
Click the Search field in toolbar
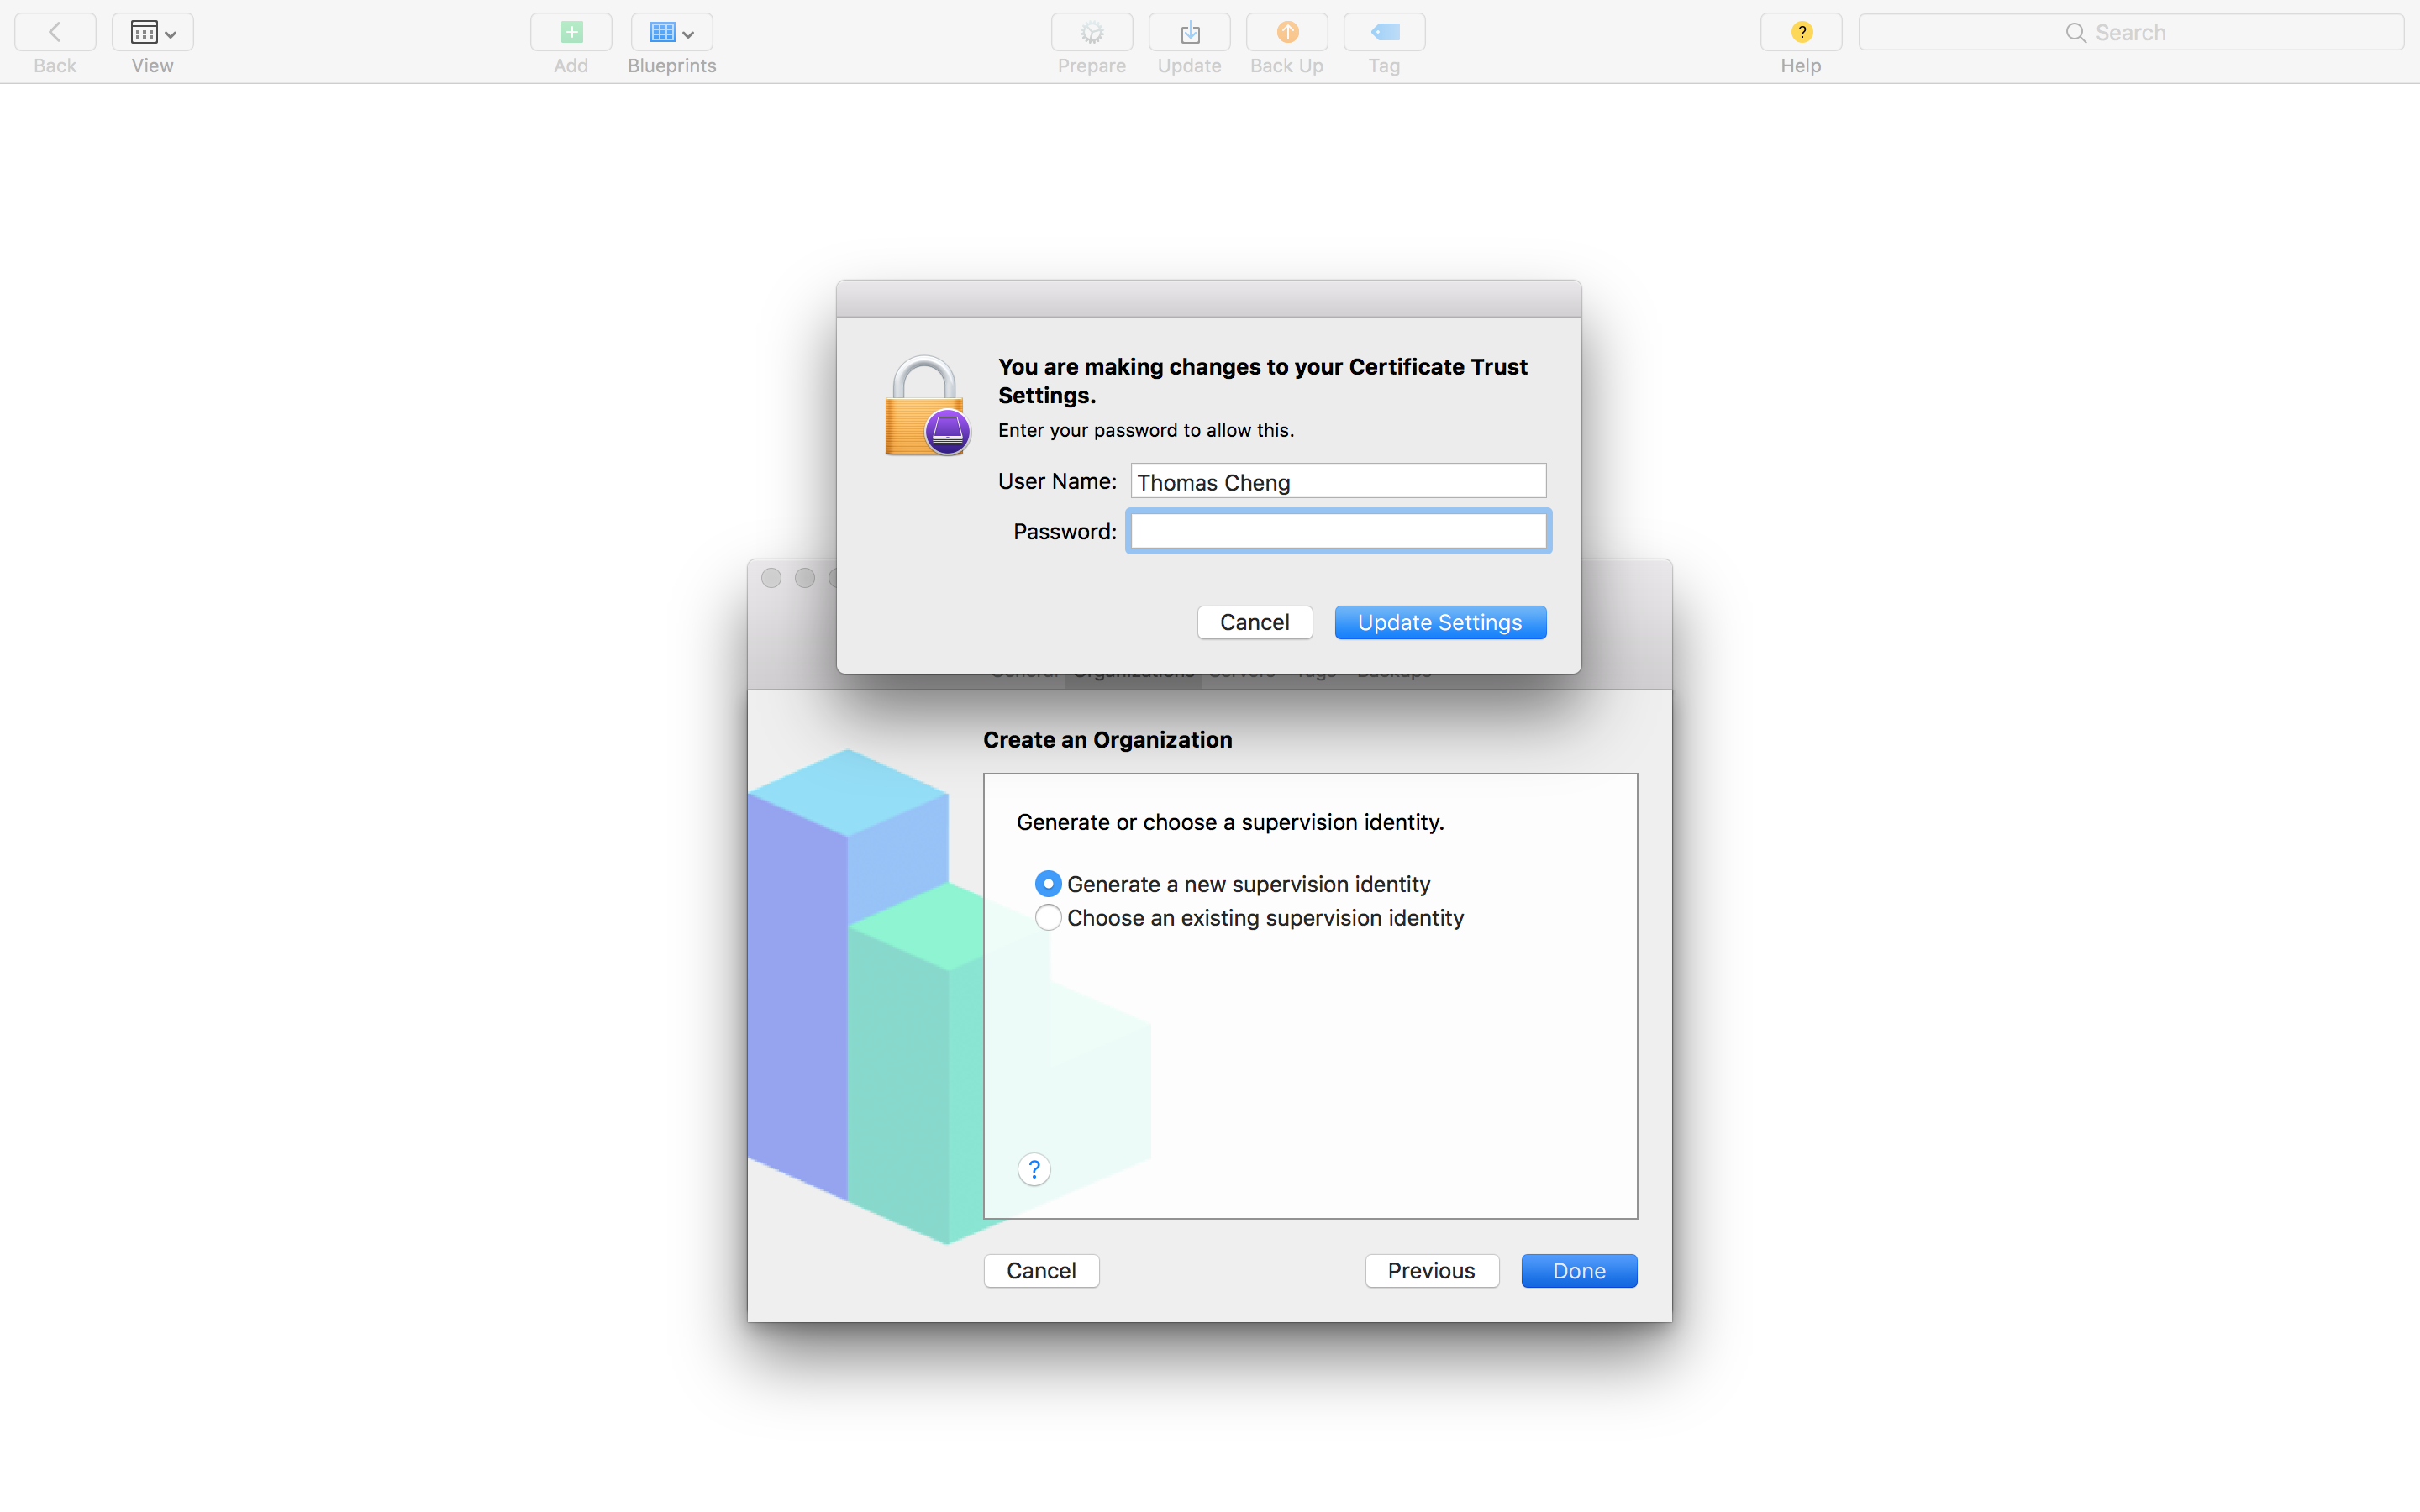[2130, 32]
